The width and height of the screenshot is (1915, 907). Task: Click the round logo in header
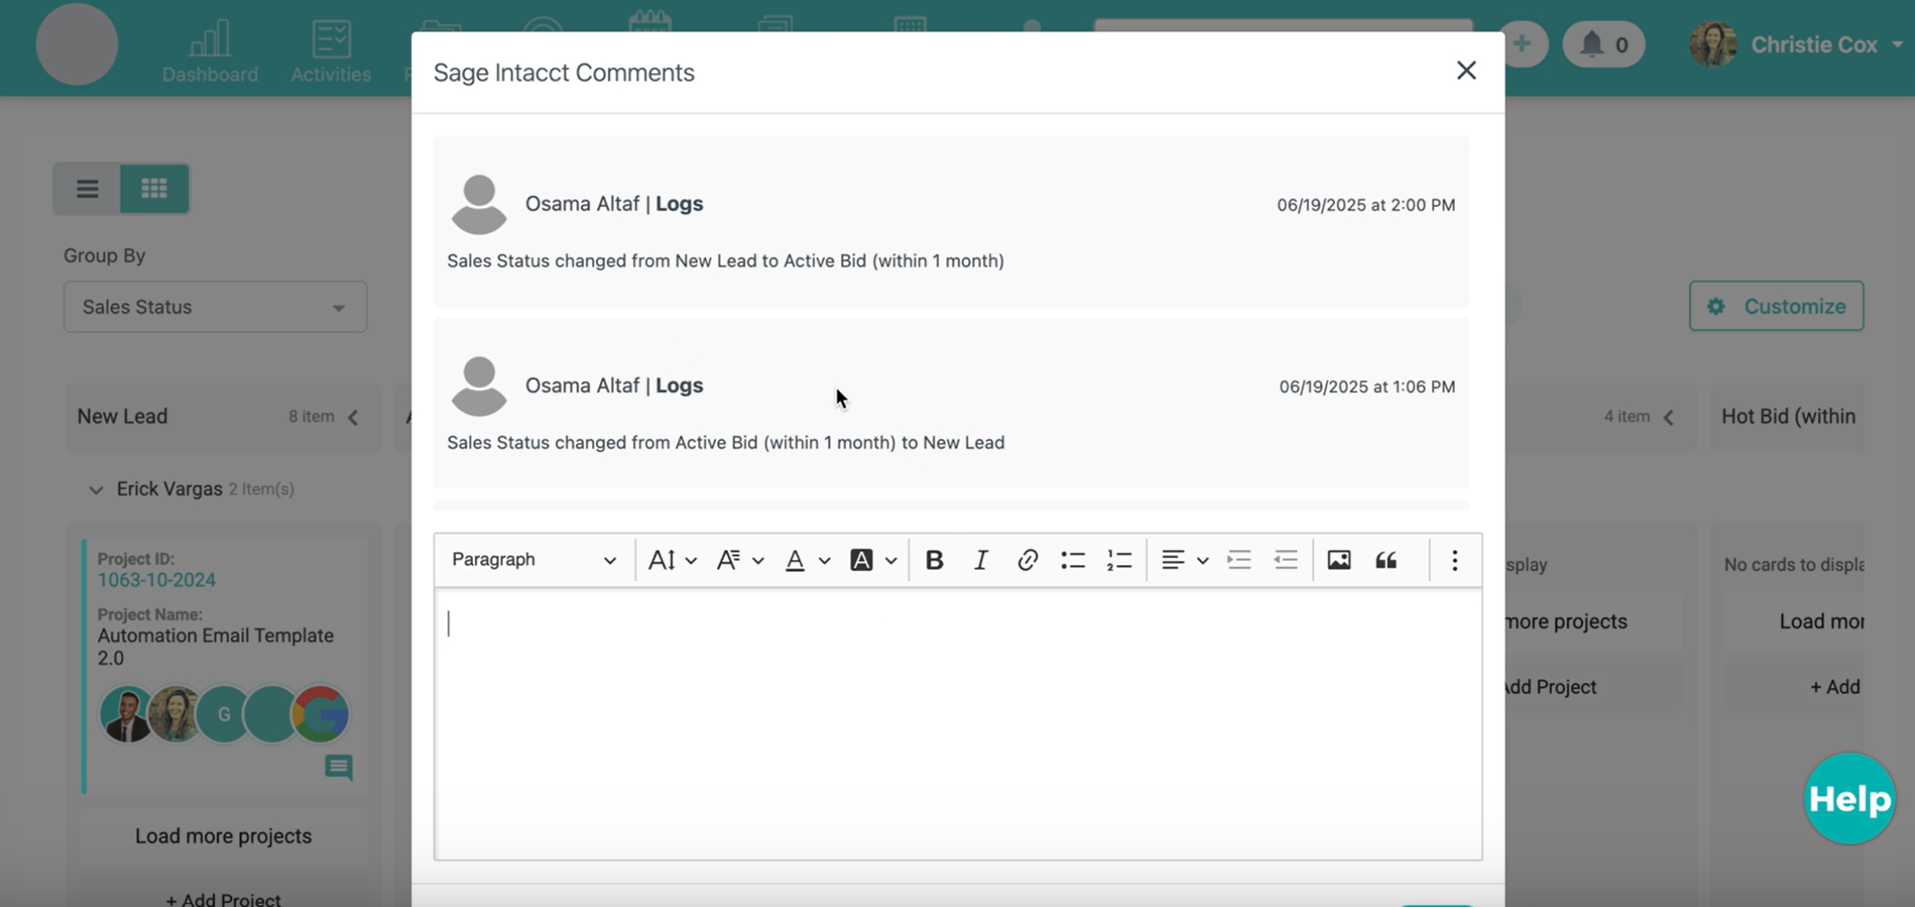pyautogui.click(x=77, y=44)
